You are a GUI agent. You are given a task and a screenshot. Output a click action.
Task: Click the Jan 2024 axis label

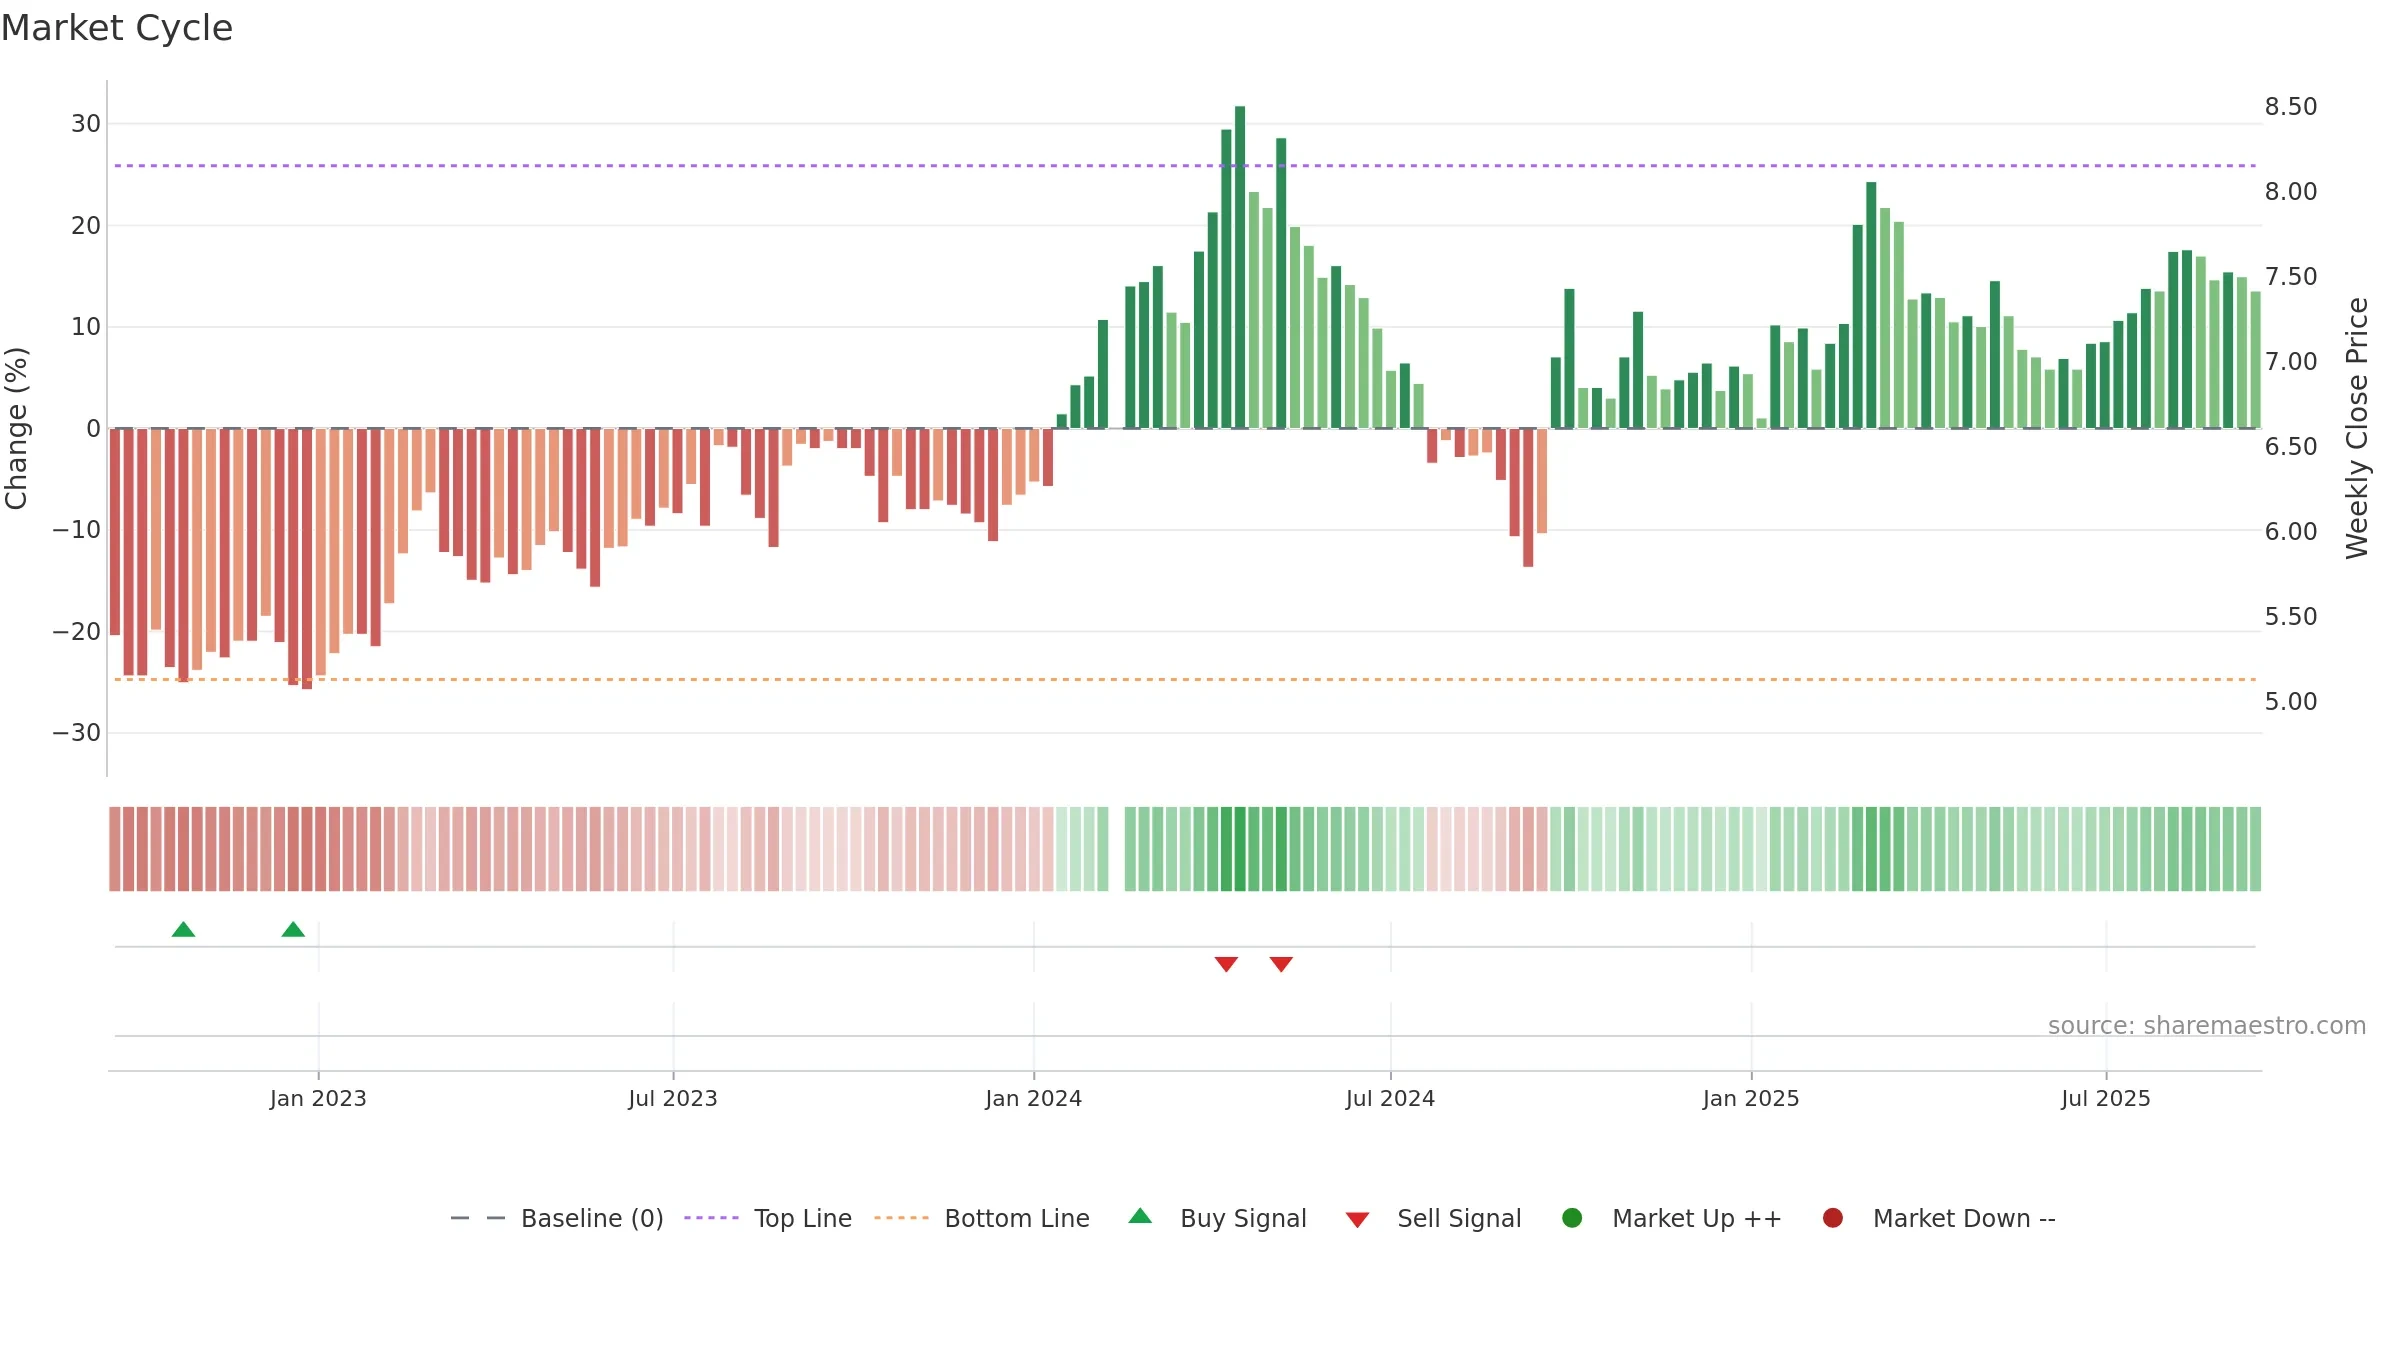tap(1033, 1098)
